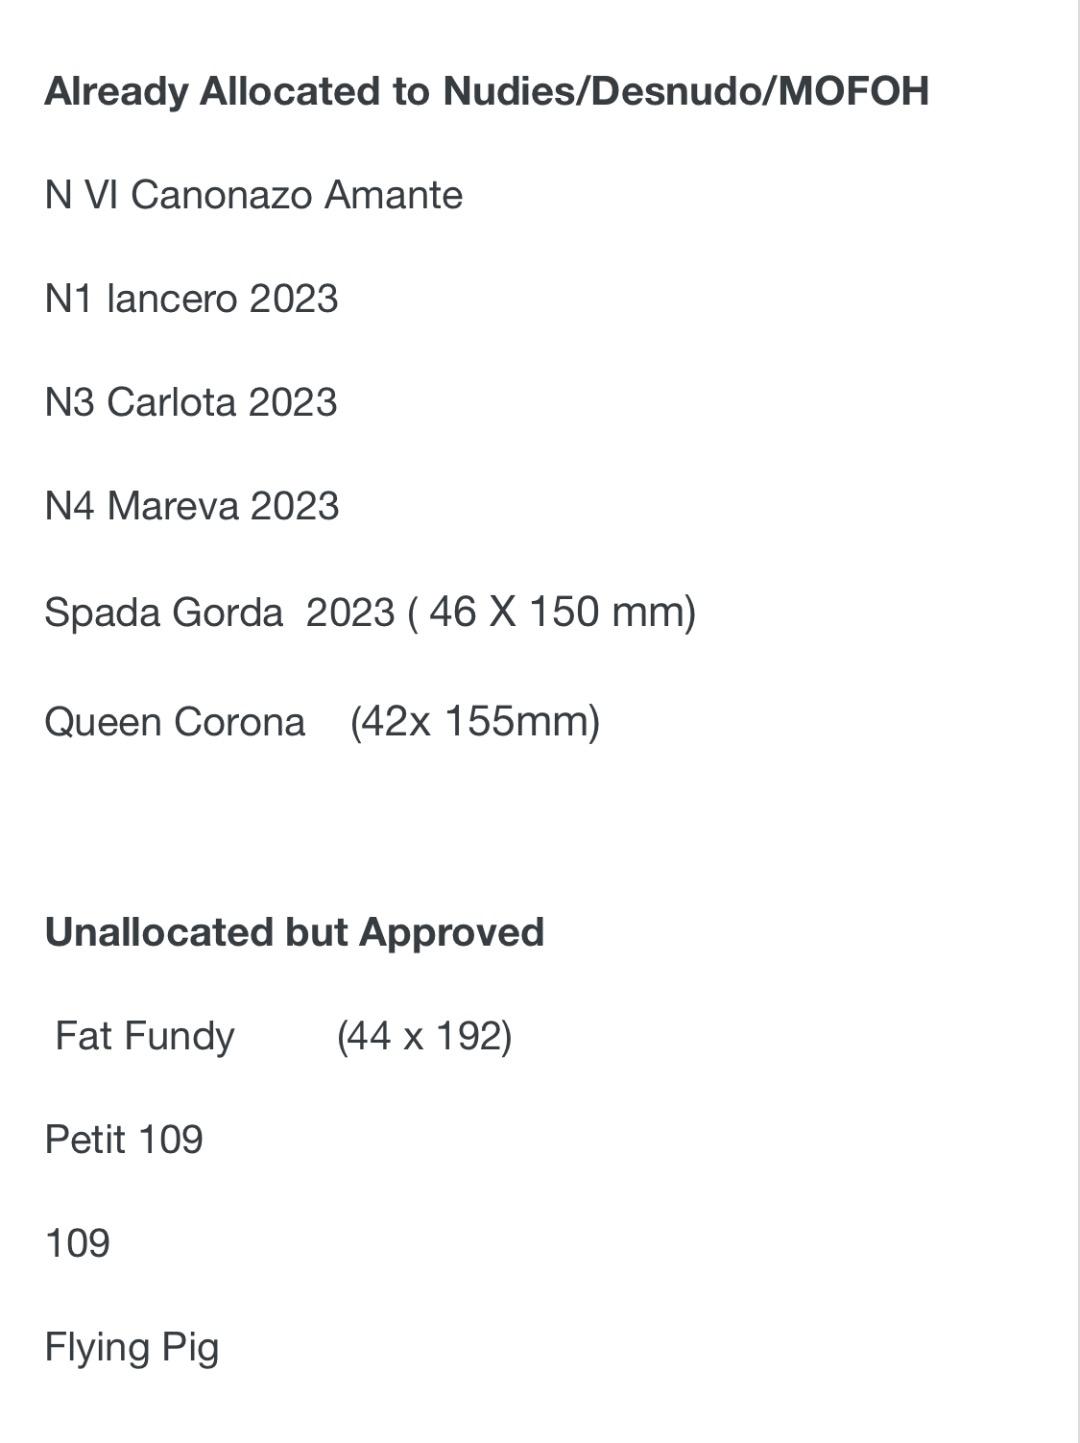The width and height of the screenshot is (1080, 1443).
Task: Tap the year 2023 after N4 Mareva
Action: tap(295, 506)
